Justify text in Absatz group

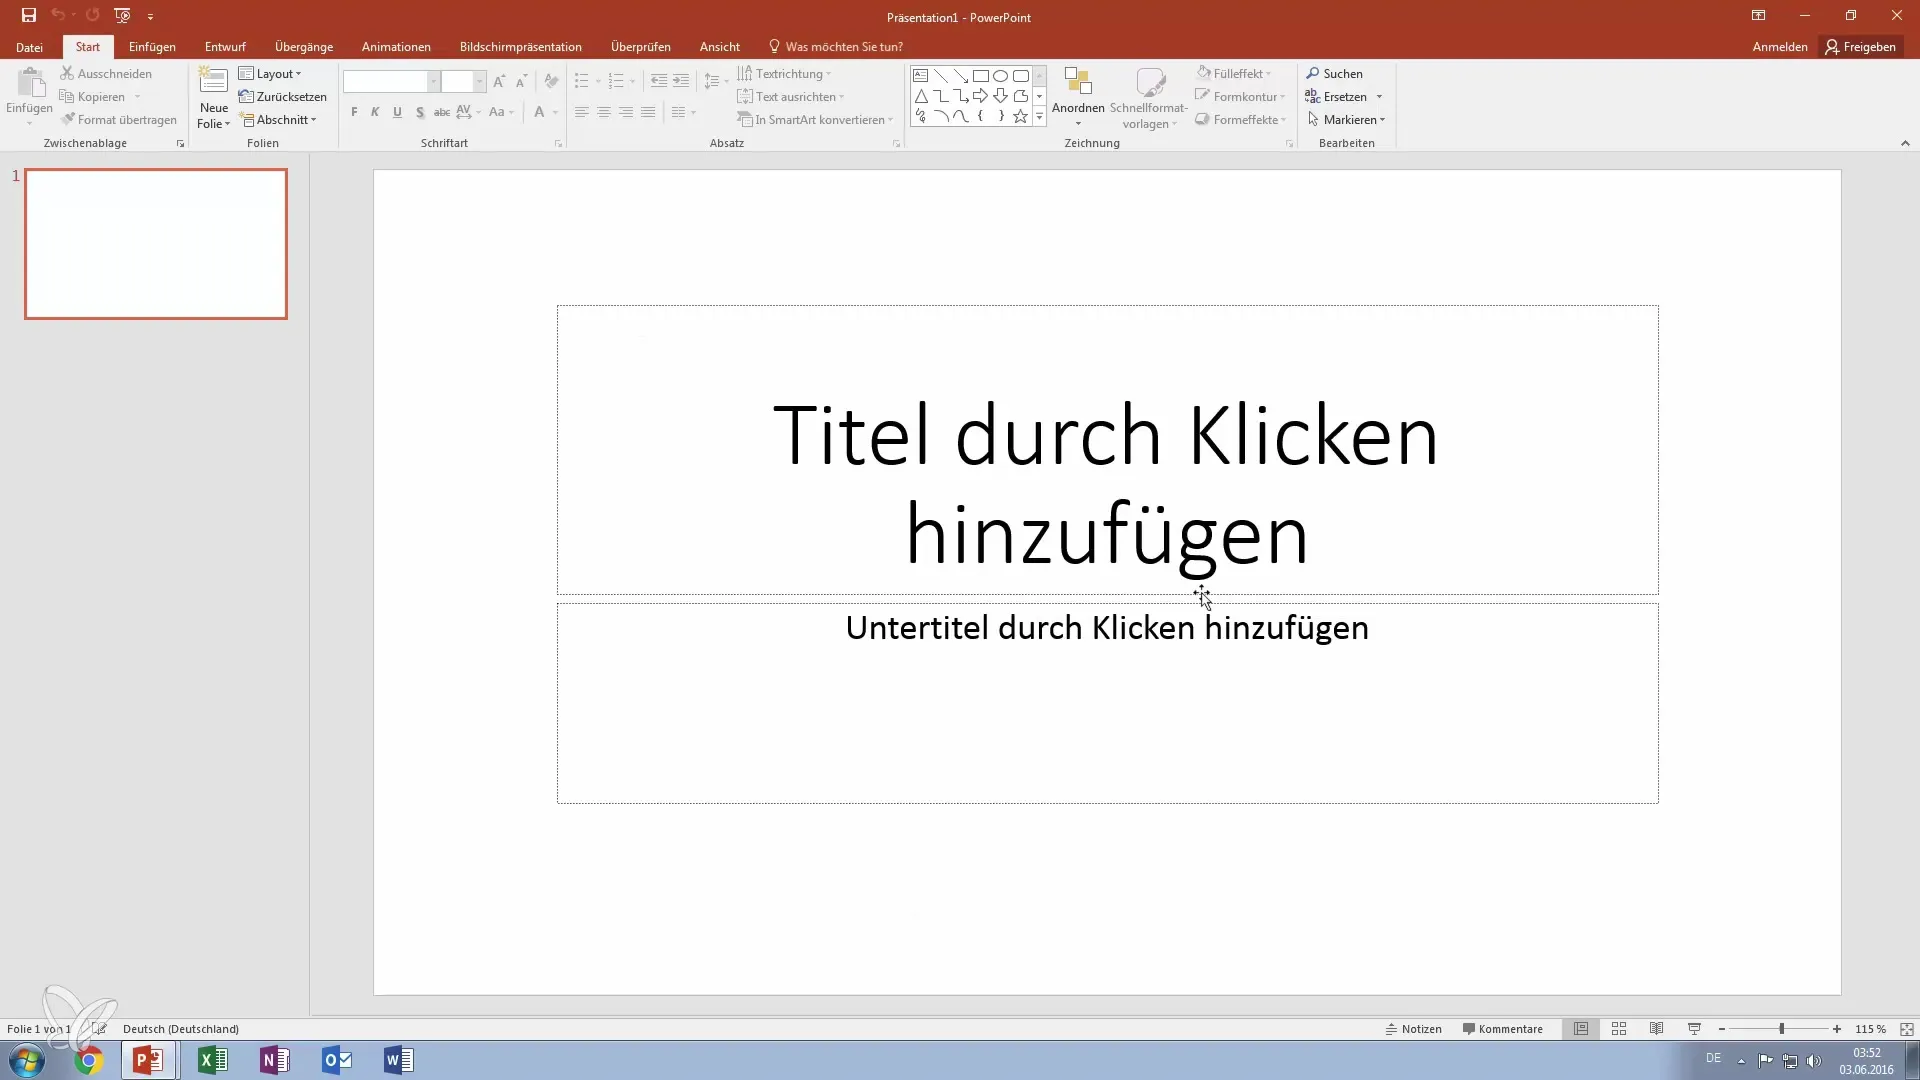[648, 112]
